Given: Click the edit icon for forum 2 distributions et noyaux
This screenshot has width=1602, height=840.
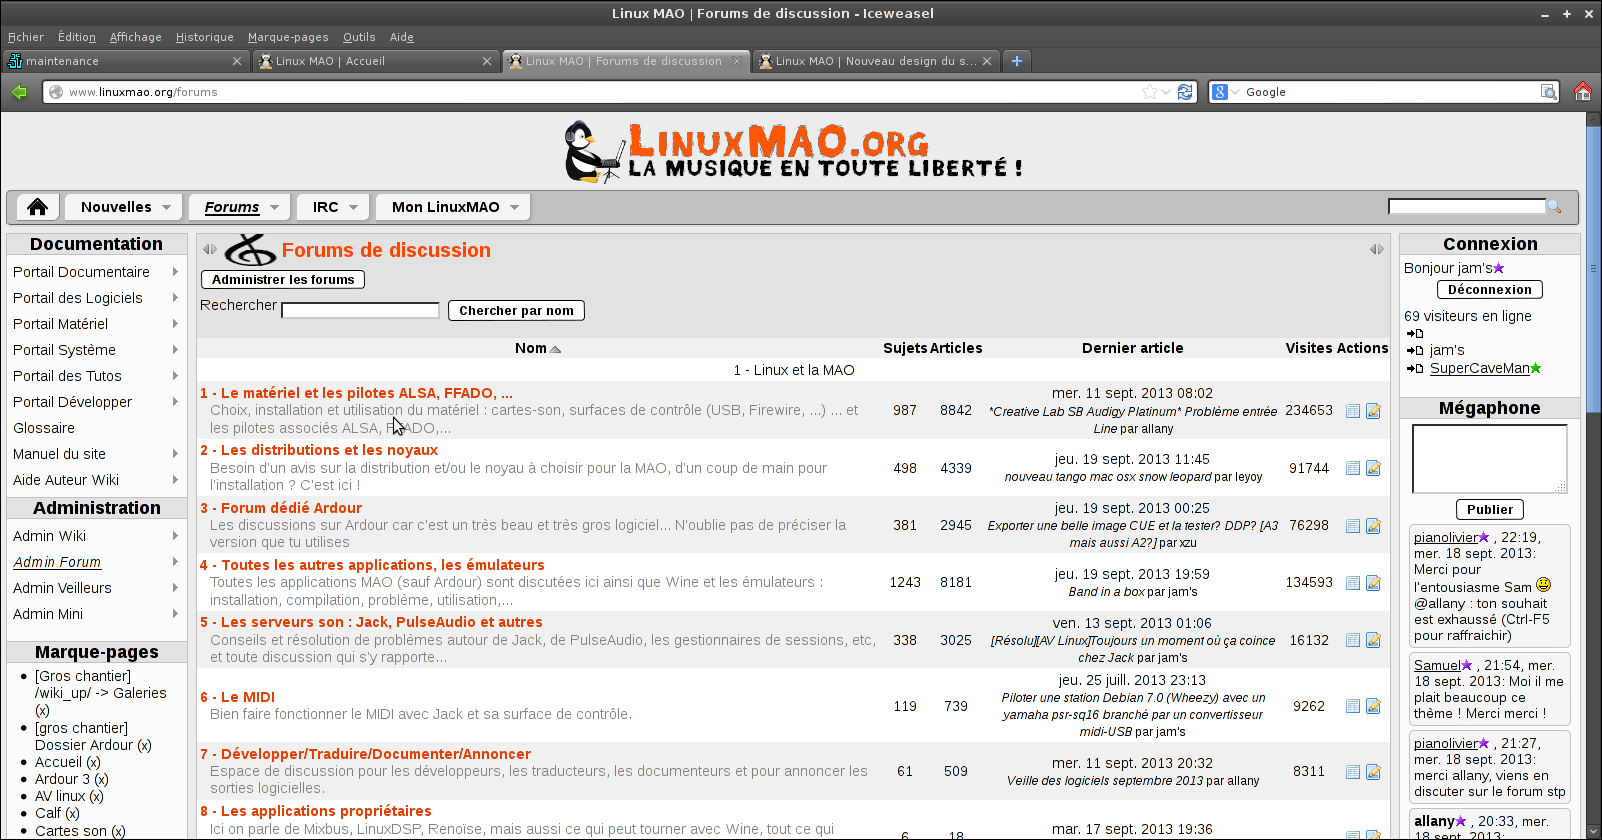Looking at the screenshot, I should (1373, 468).
